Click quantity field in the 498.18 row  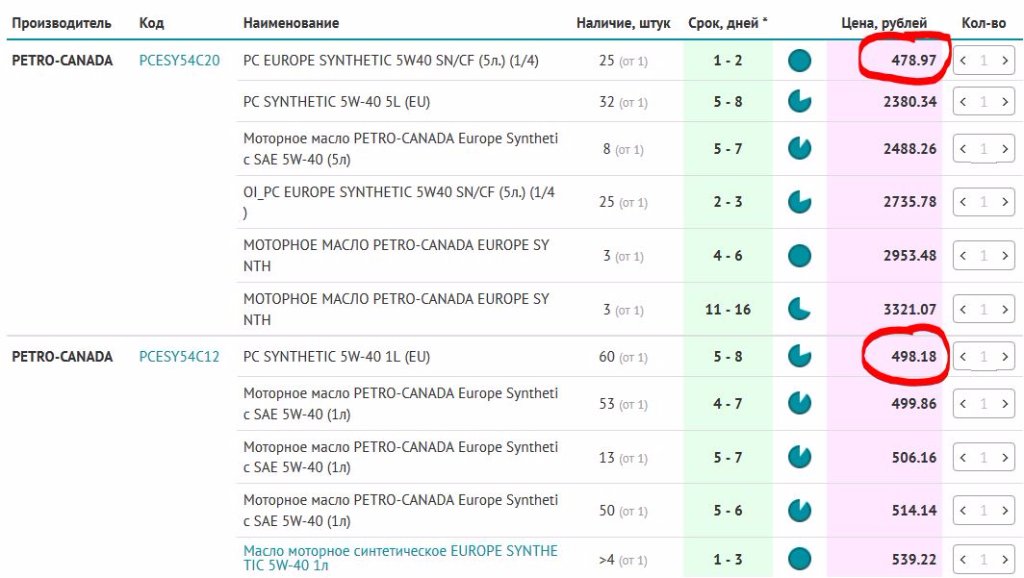pos(984,357)
